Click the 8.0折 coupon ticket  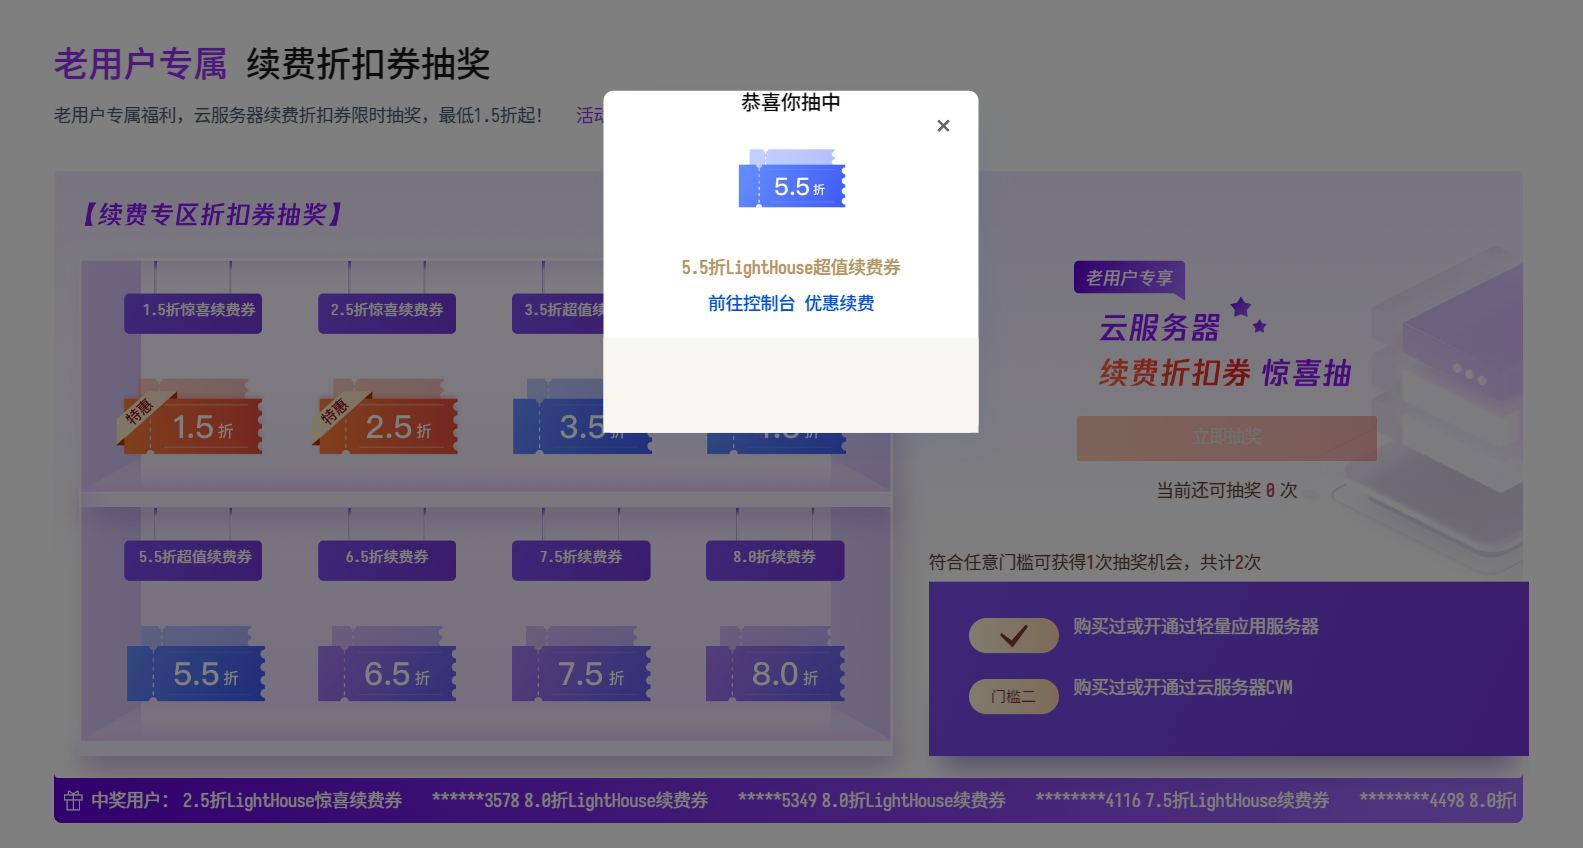(x=775, y=664)
